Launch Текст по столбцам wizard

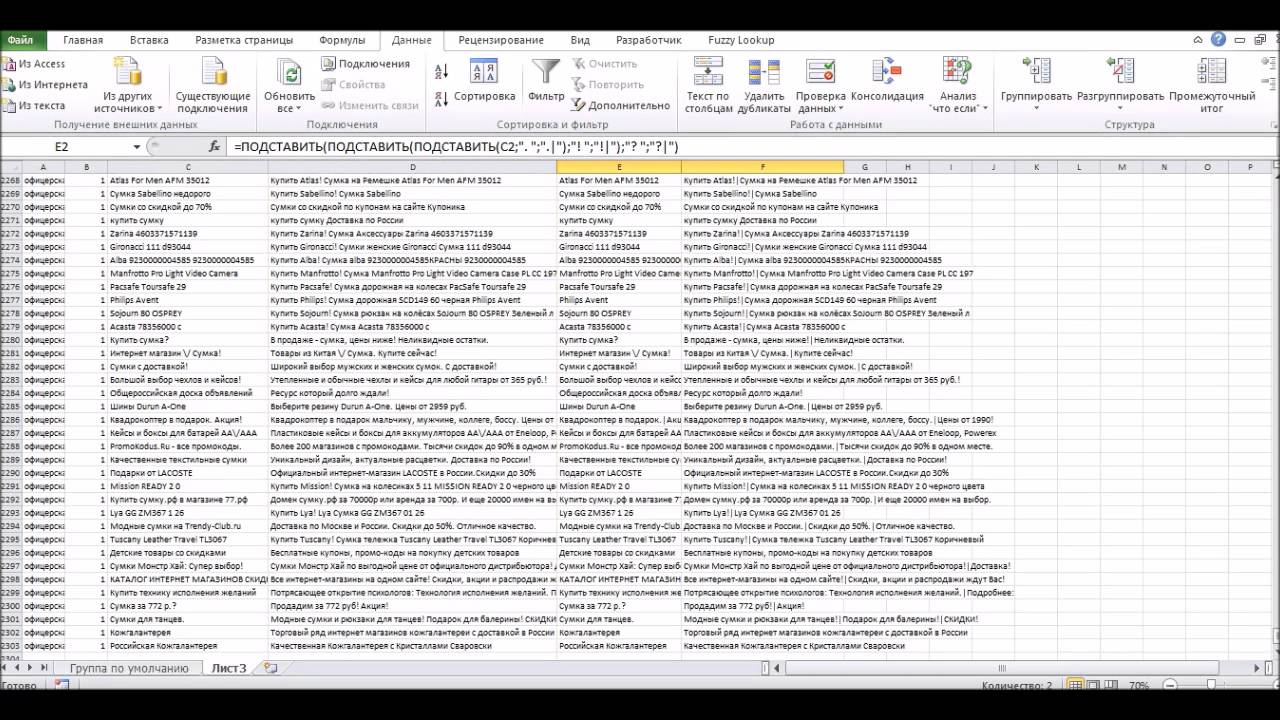pos(708,86)
